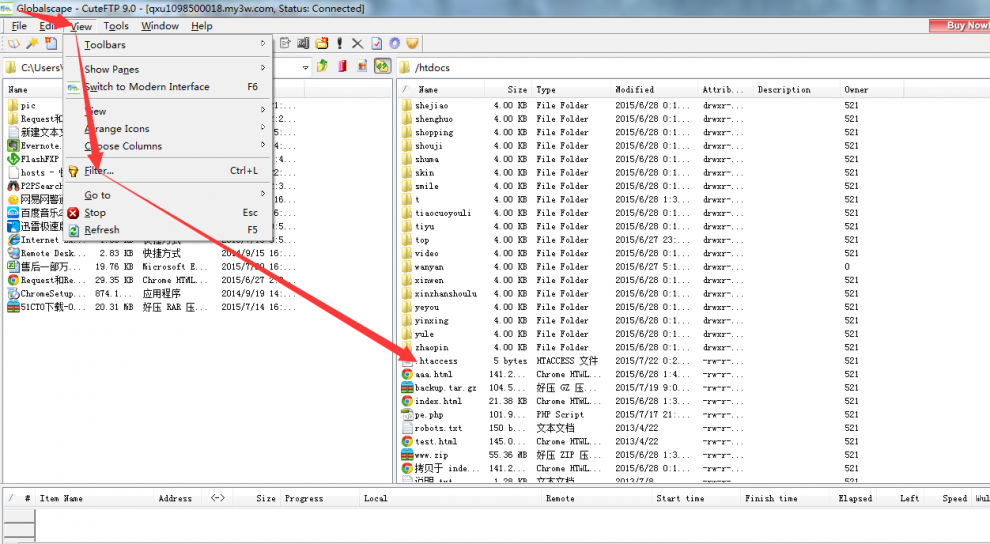
Task: Select Filter... from the View menu
Action: [x=100, y=171]
